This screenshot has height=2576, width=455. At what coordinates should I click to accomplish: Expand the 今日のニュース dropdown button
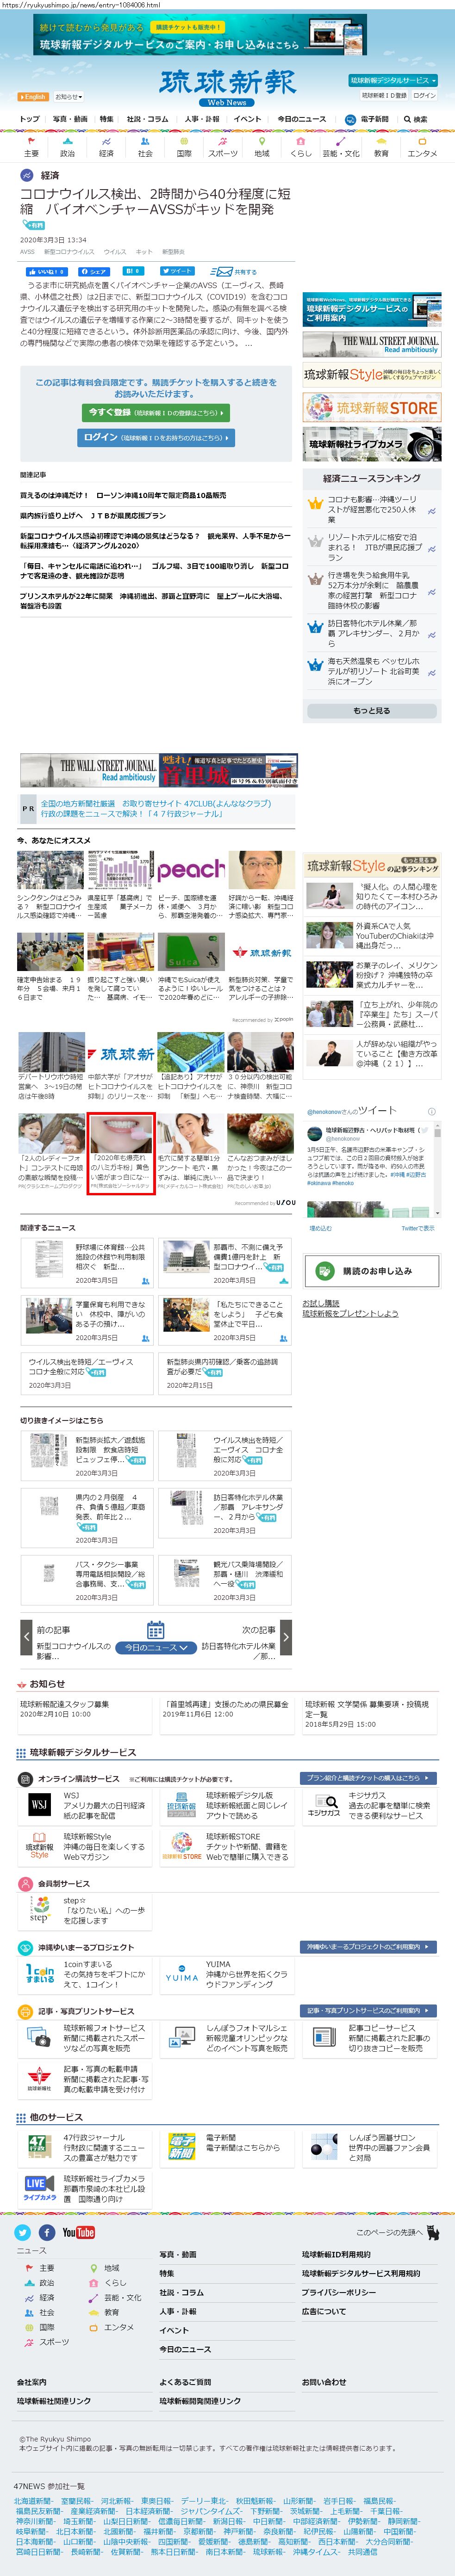point(155,1647)
